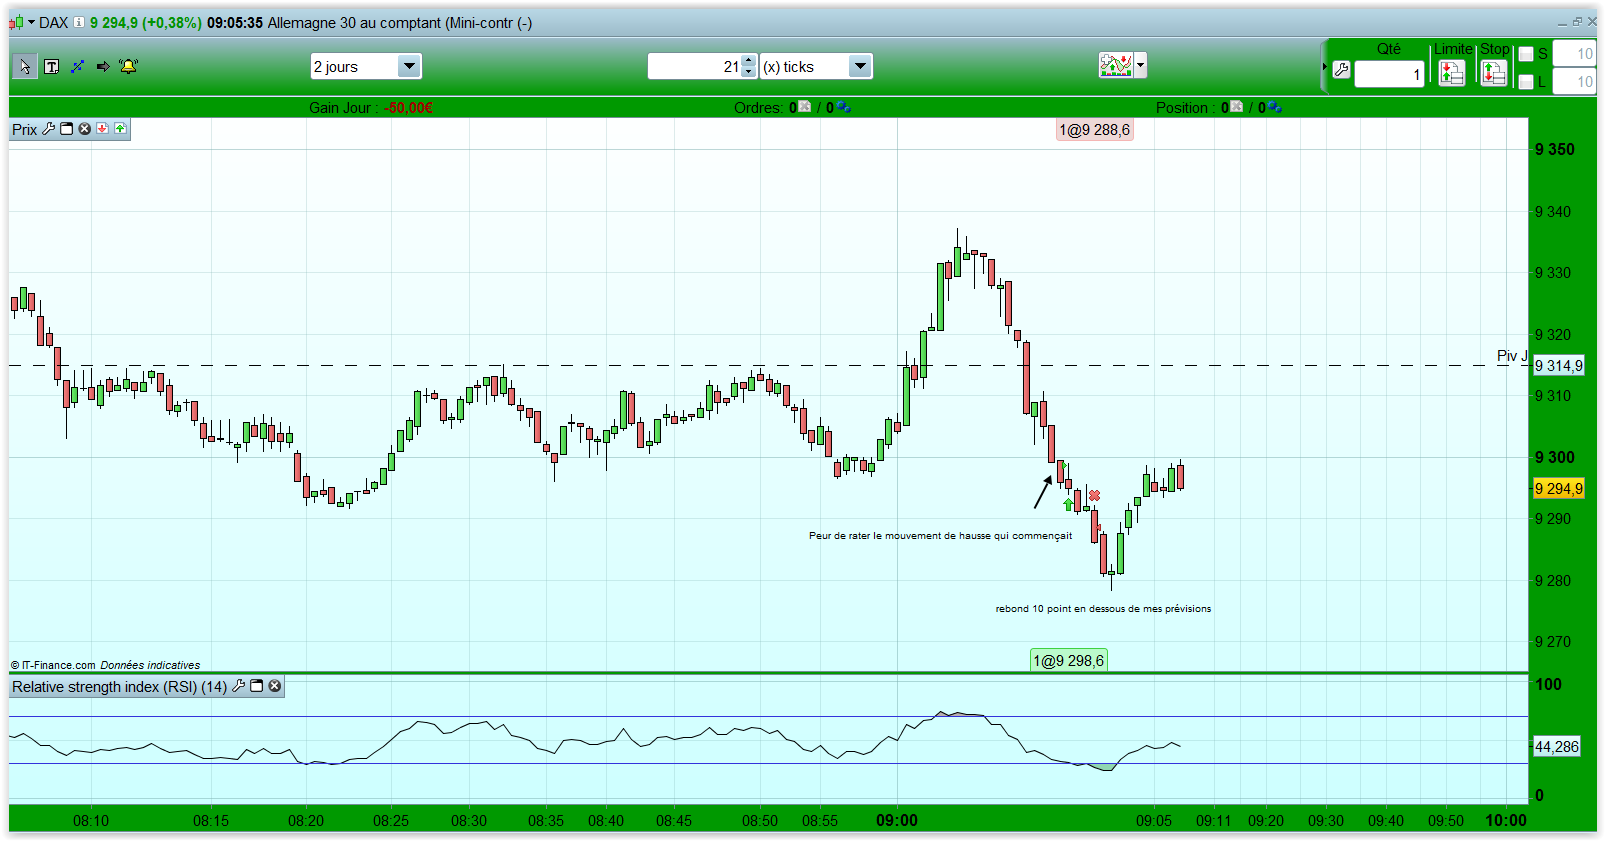Click the L value field showing 10
The width and height of the screenshot is (1605, 841).
click(1574, 82)
